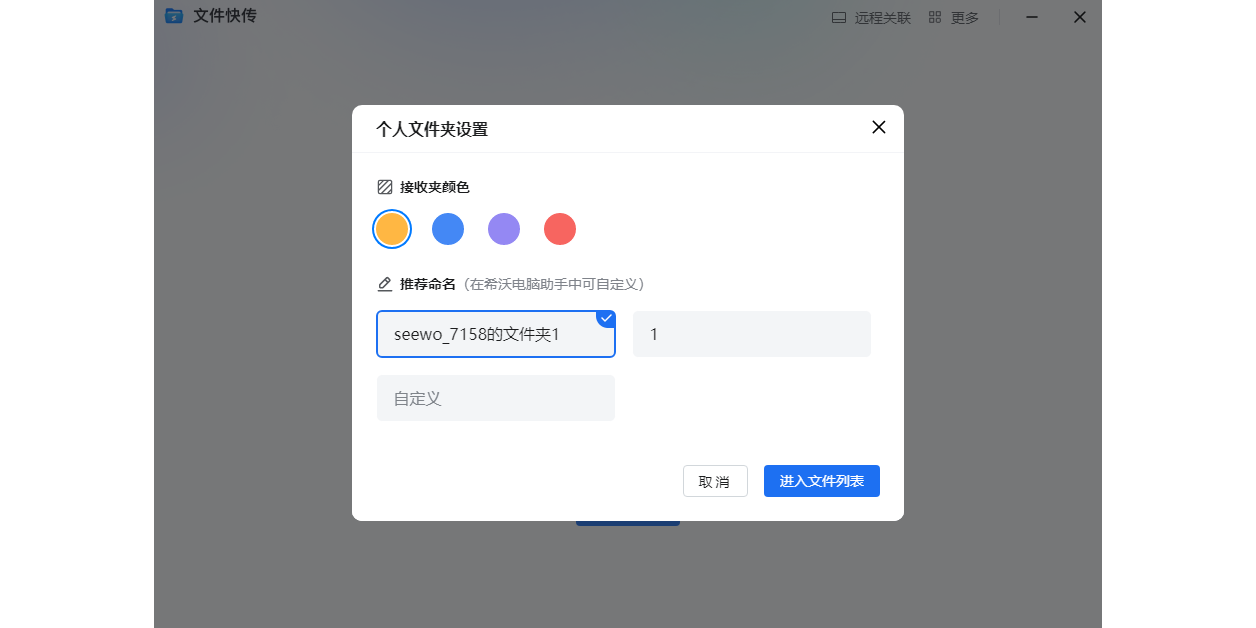Screen dimensions: 1256x628
Task: Choose the recommended name option "1"
Action: tap(752, 334)
